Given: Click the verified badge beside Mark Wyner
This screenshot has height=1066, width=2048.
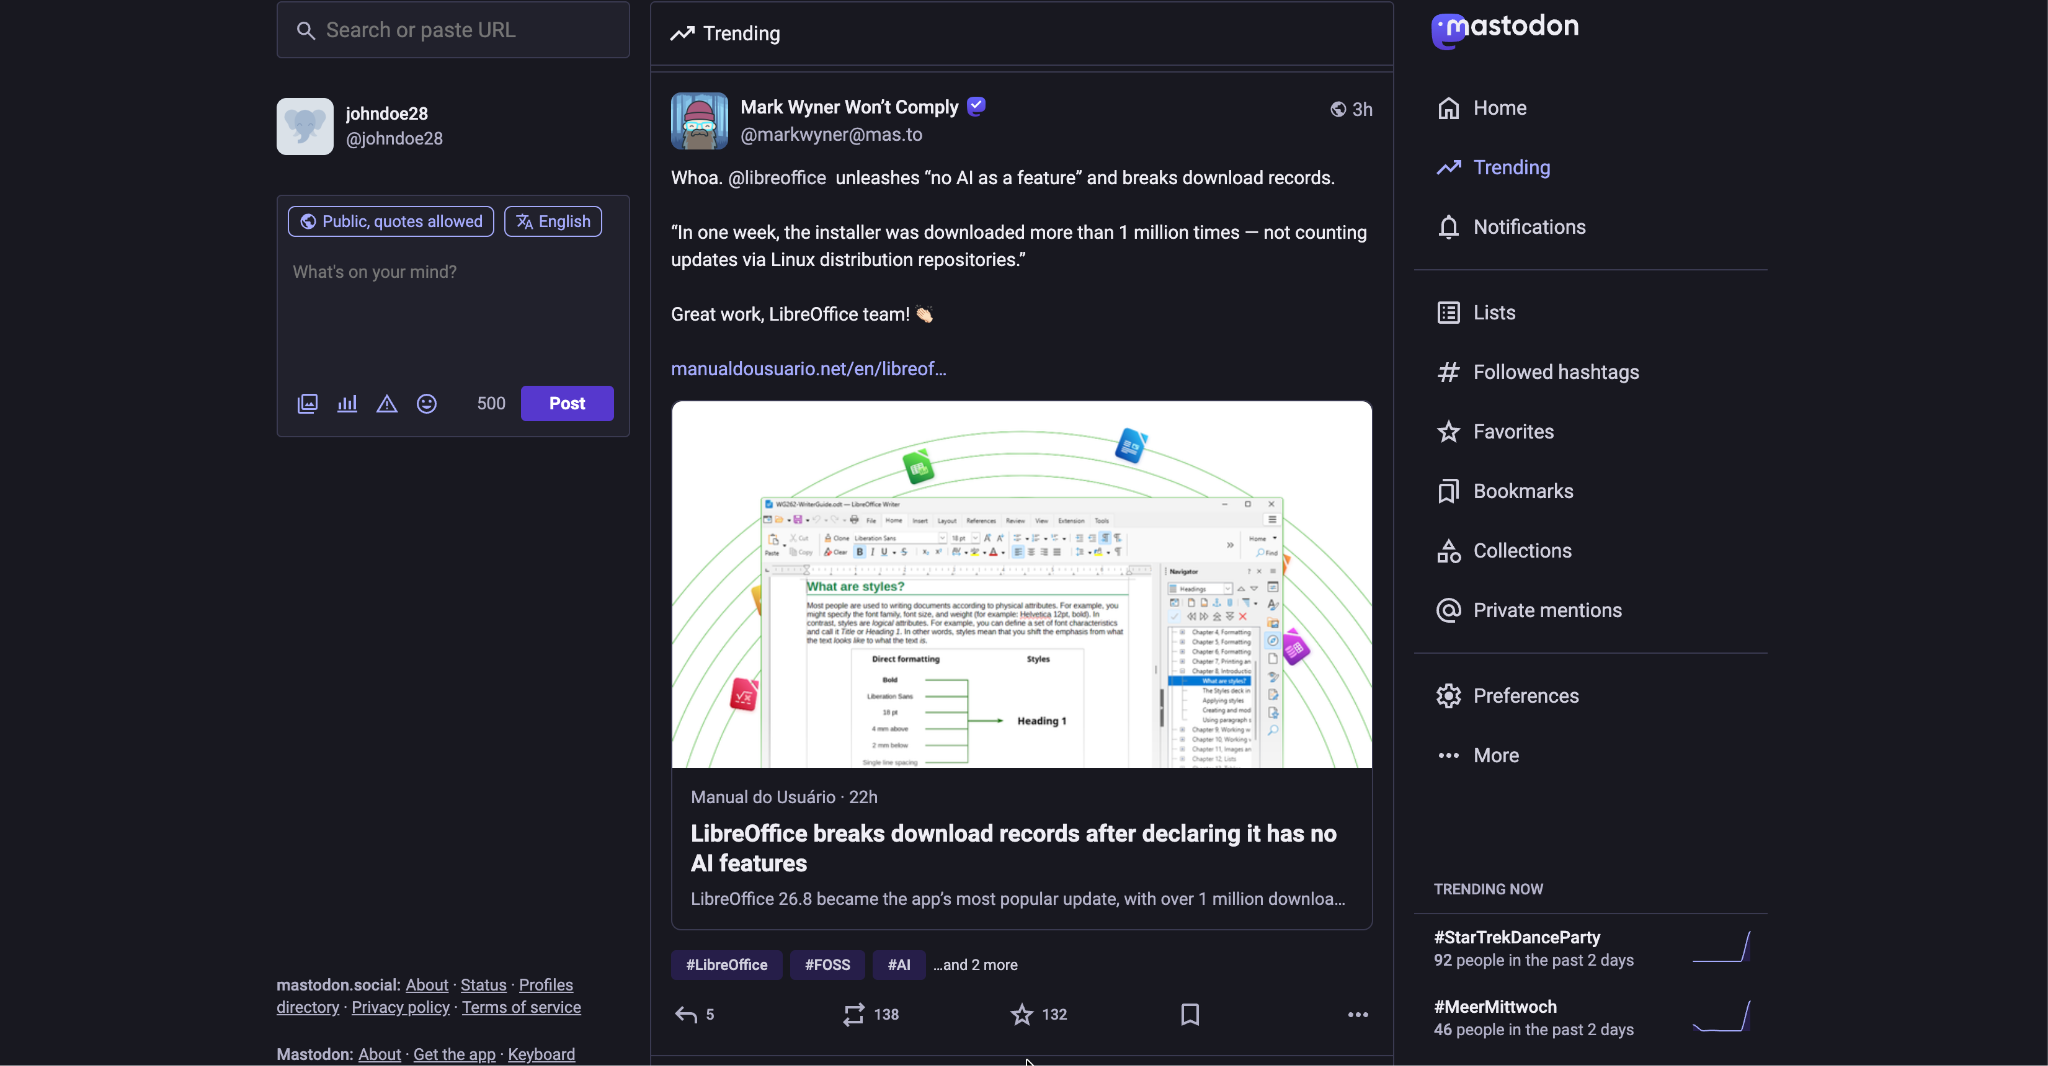Looking at the screenshot, I should coord(978,106).
